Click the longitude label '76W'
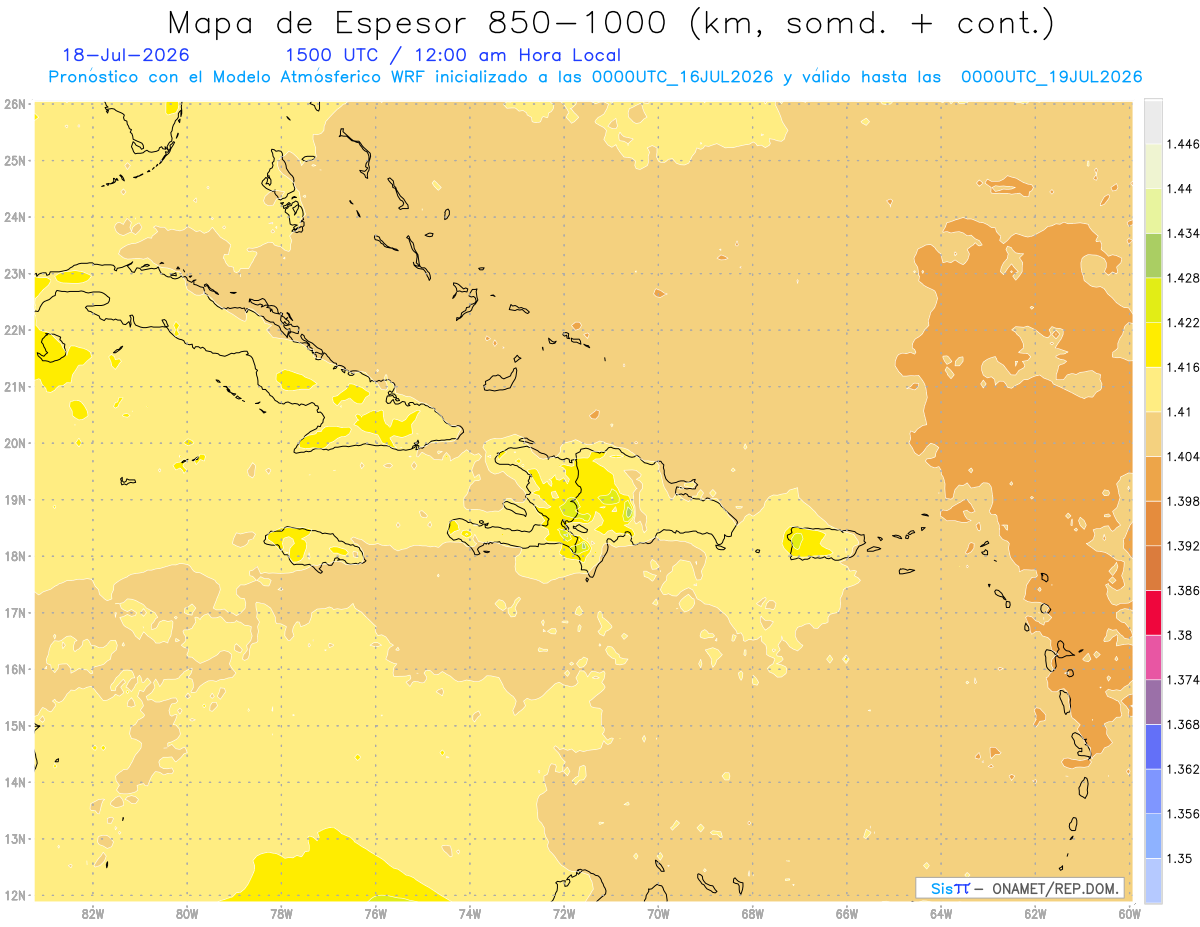Screen dimensions: 1200x927 click(376, 914)
